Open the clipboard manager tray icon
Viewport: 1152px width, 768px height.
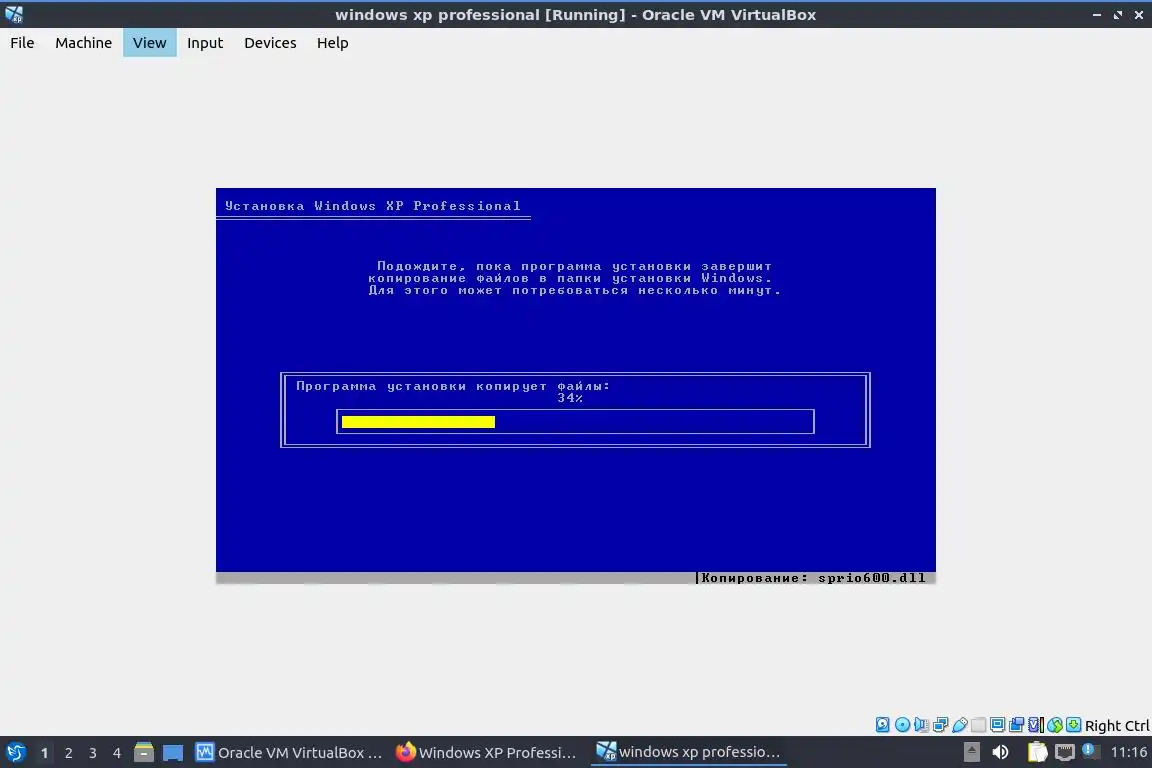[1037, 752]
